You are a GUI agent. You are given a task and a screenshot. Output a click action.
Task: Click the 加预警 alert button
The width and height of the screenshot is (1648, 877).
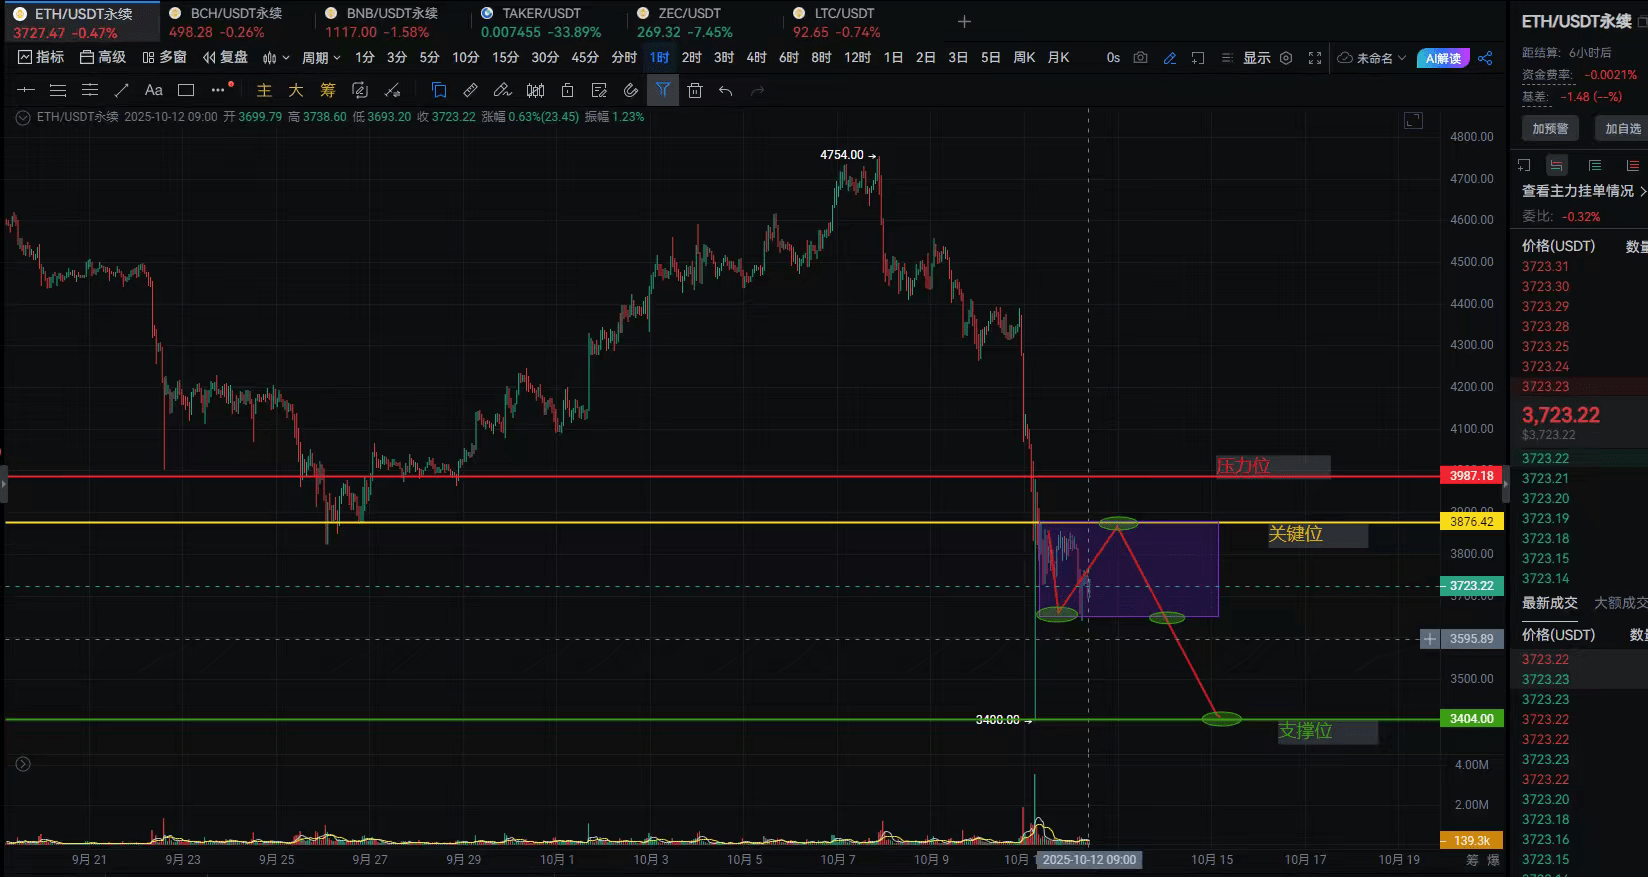[1550, 128]
